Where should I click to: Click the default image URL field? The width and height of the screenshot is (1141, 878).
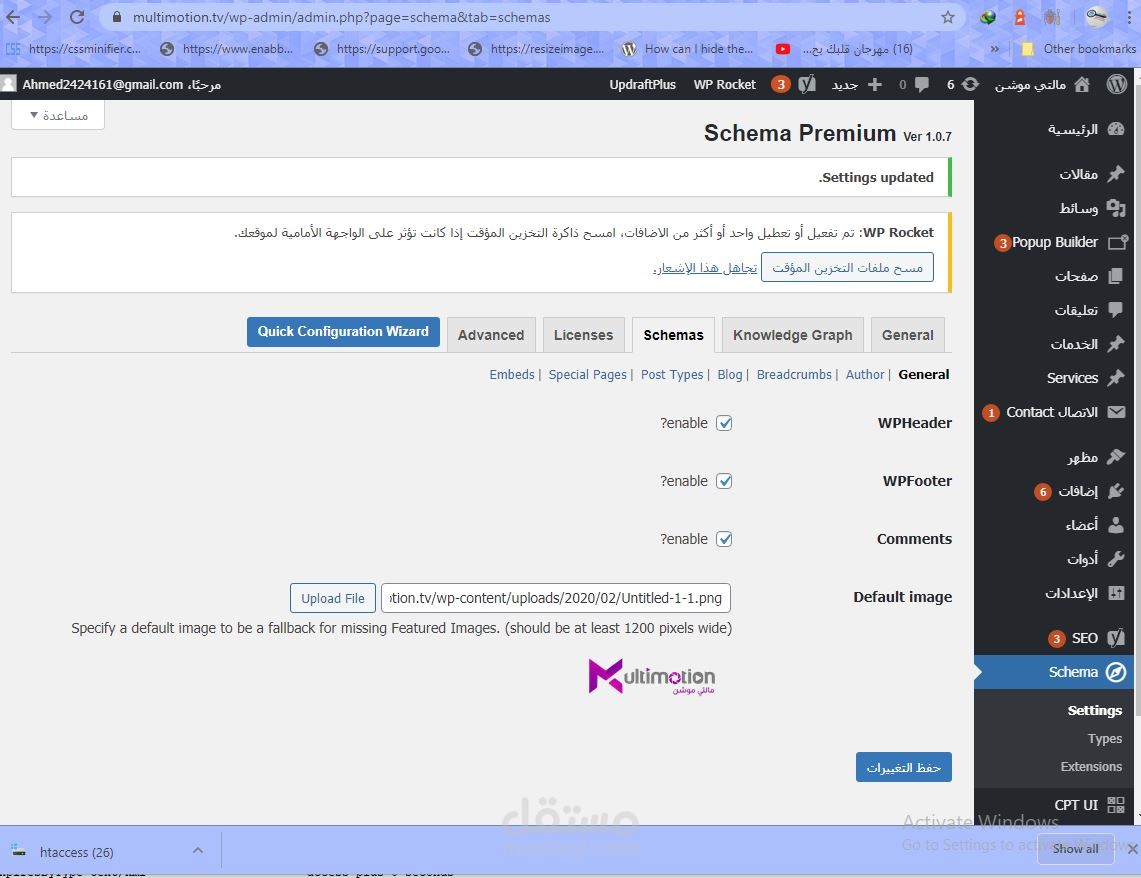pyautogui.click(x=555, y=598)
